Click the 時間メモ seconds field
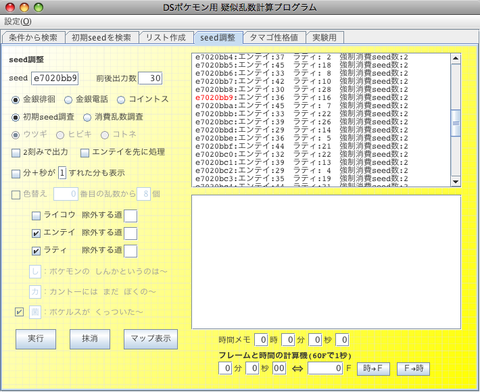480x392 pixels. pos(315,340)
